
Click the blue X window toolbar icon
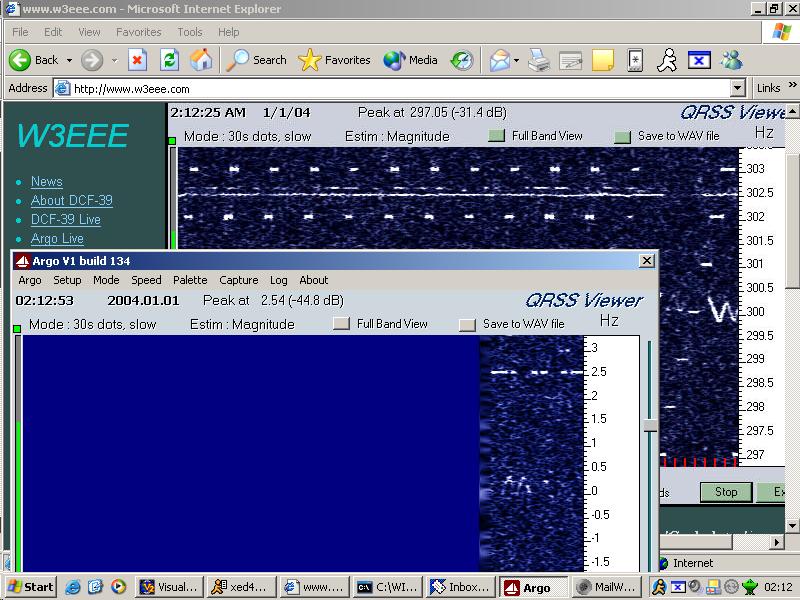pos(699,60)
